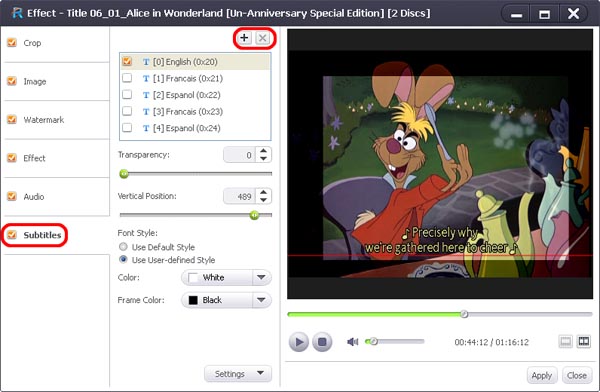Screen dimensions: 600x392
Task: Remove the subtitle with the X icon
Action: [x=262, y=38]
